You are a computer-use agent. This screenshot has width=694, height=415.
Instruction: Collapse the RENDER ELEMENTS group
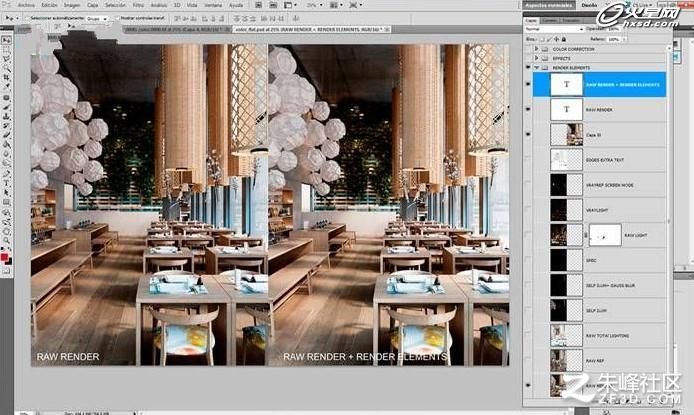tap(536, 68)
